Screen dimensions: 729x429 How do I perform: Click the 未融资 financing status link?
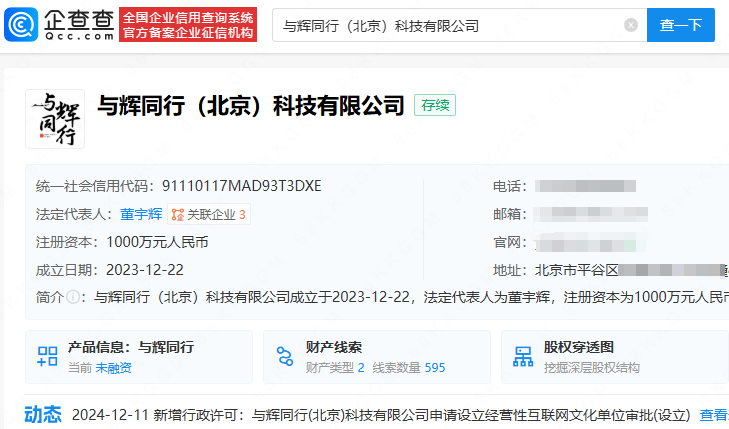pos(113,368)
